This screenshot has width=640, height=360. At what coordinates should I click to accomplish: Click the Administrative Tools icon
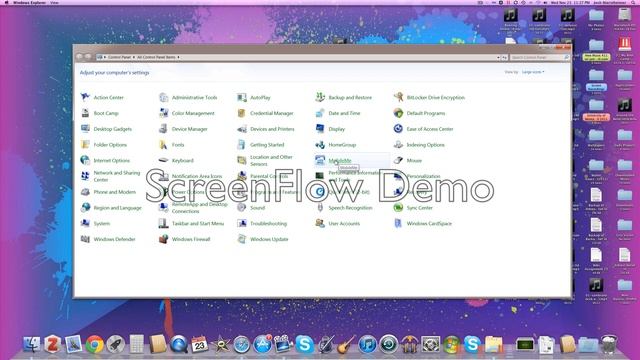pos(163,97)
